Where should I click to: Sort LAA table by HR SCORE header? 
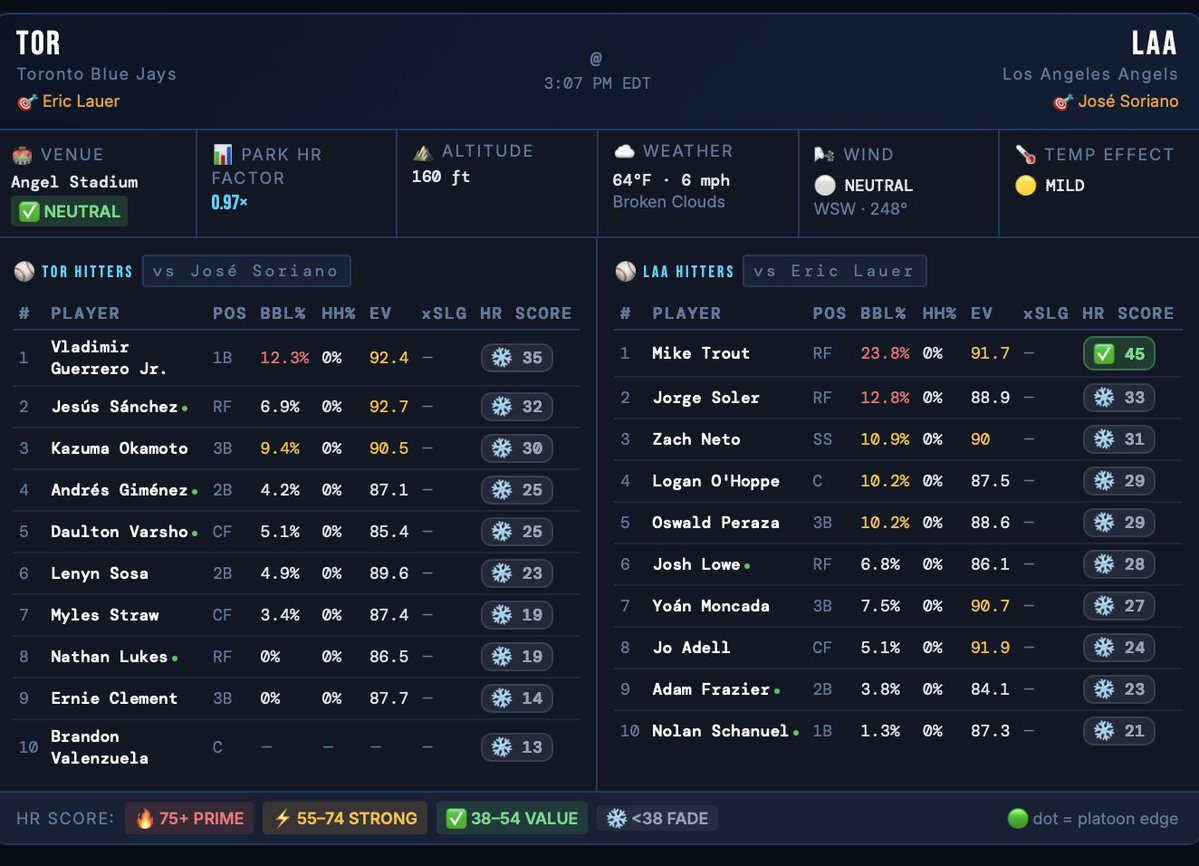[1127, 313]
